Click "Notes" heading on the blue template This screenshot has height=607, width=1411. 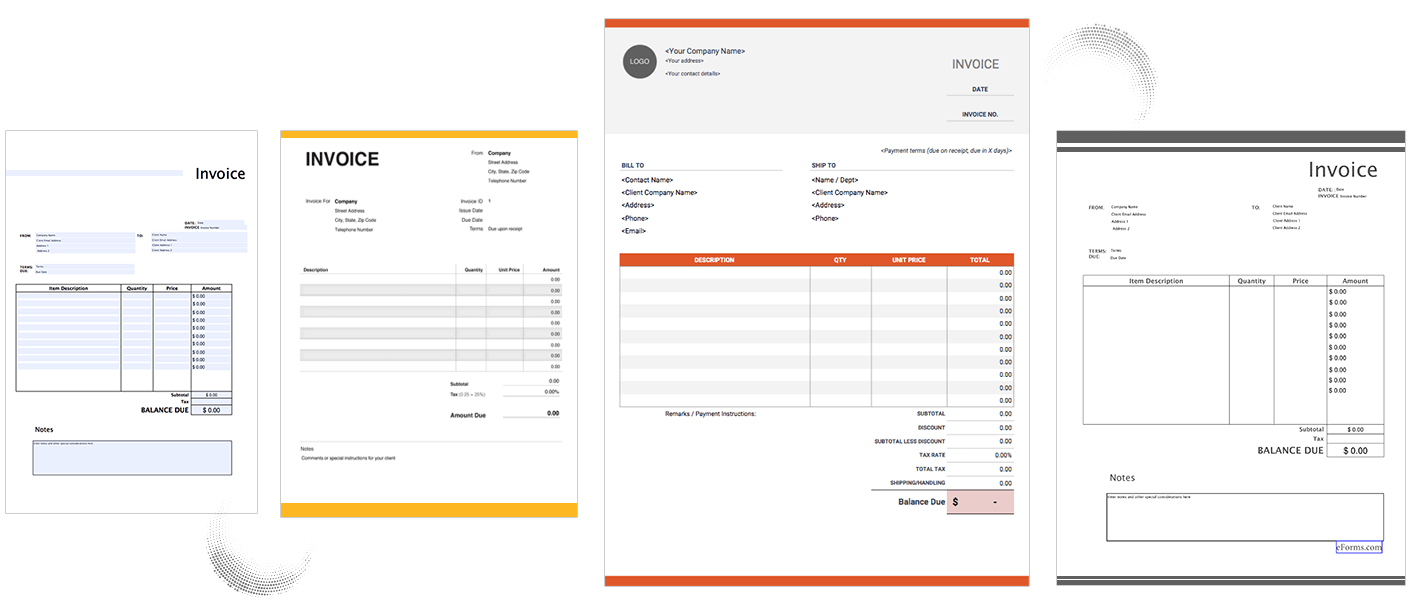(x=44, y=430)
